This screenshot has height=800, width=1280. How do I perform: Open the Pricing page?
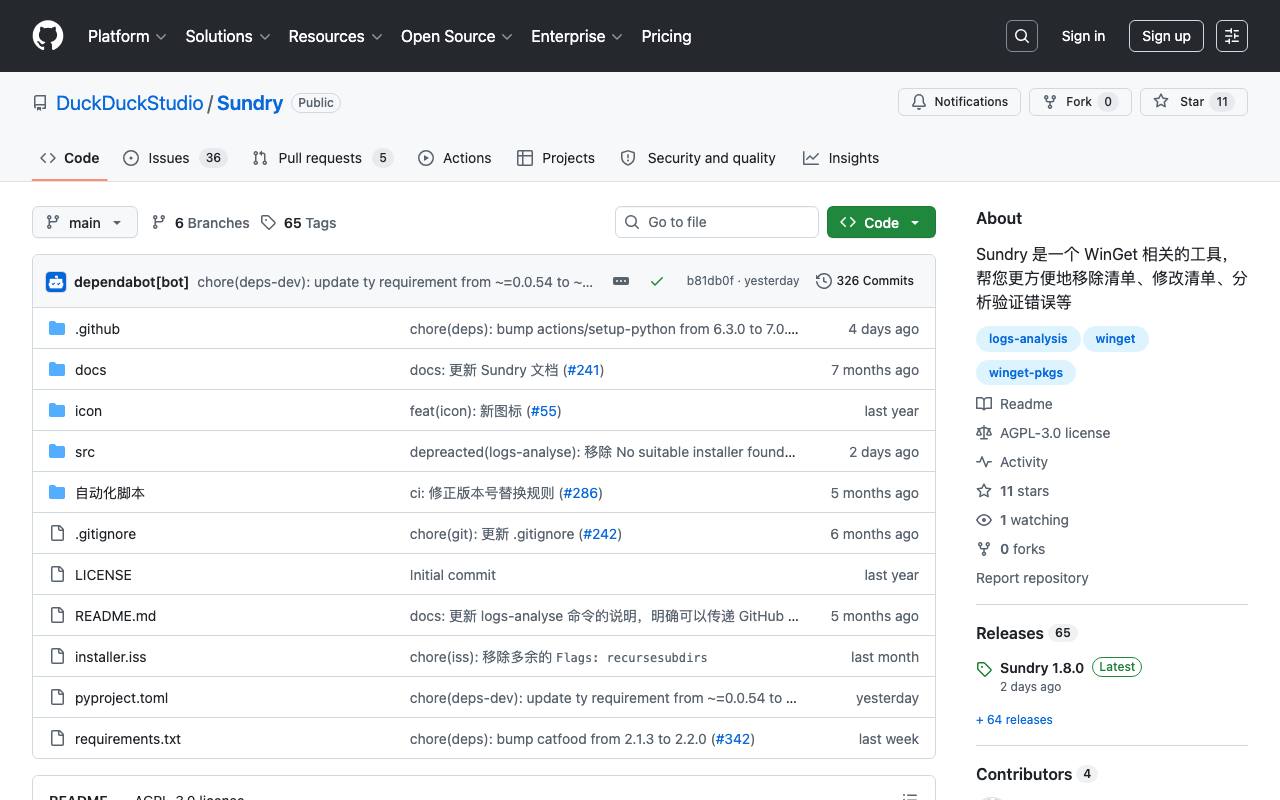666,36
